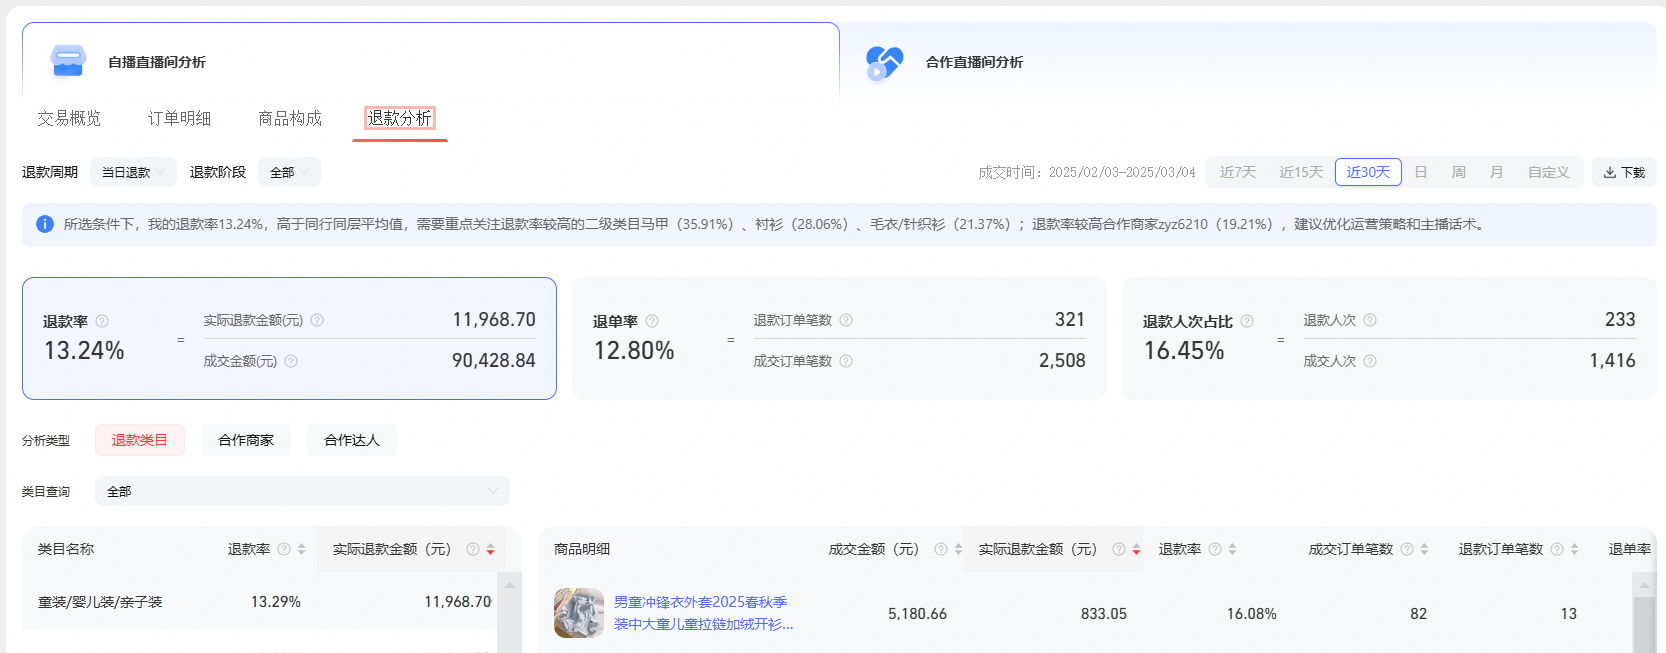
Task: Show help for 退款率 in the summary card
Action: click(x=102, y=321)
